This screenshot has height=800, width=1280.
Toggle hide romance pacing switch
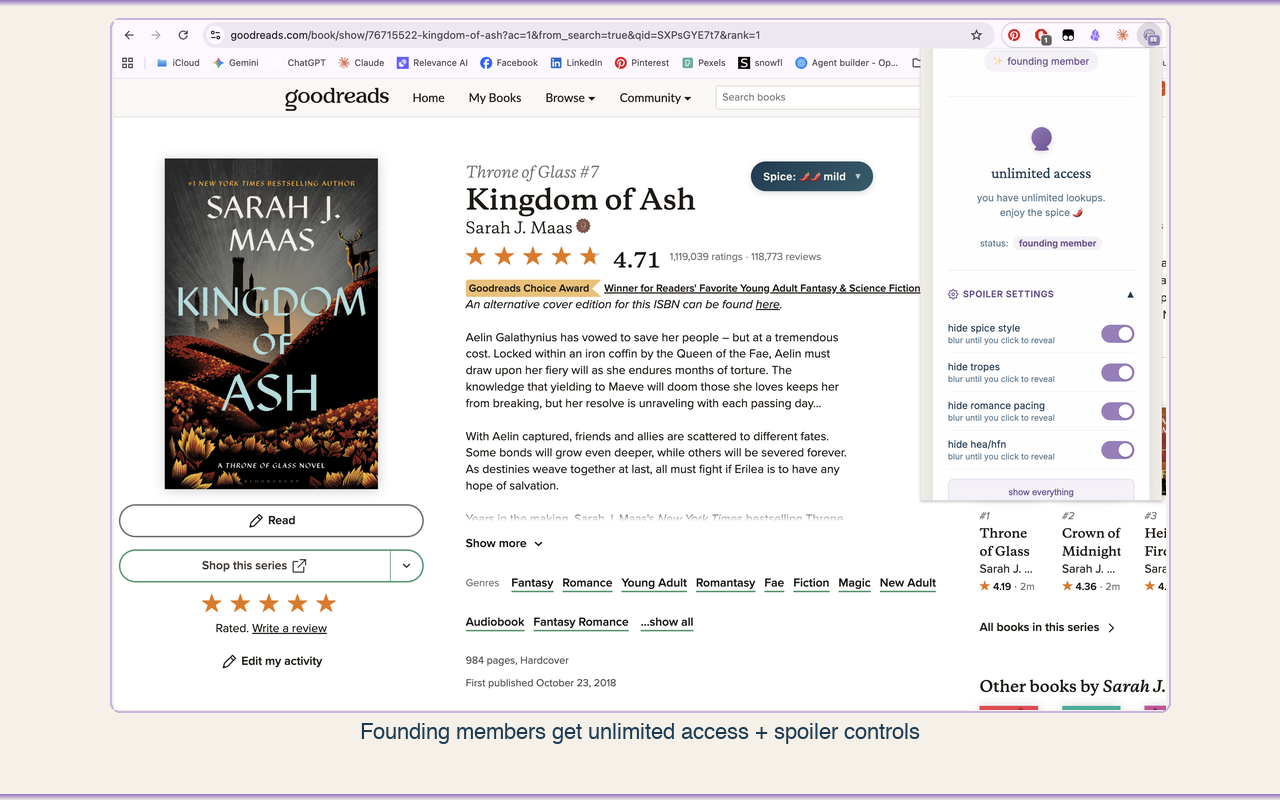pos(1118,411)
